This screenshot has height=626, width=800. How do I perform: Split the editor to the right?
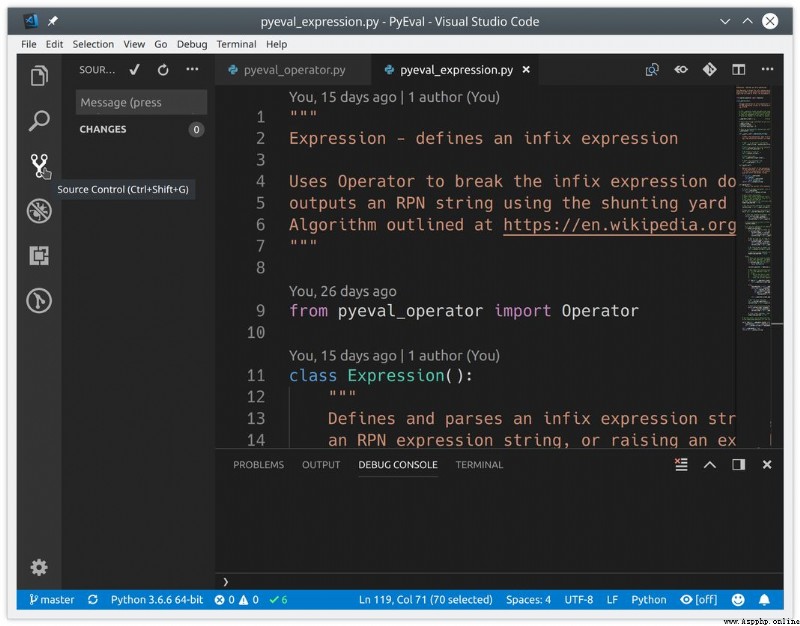pos(738,69)
